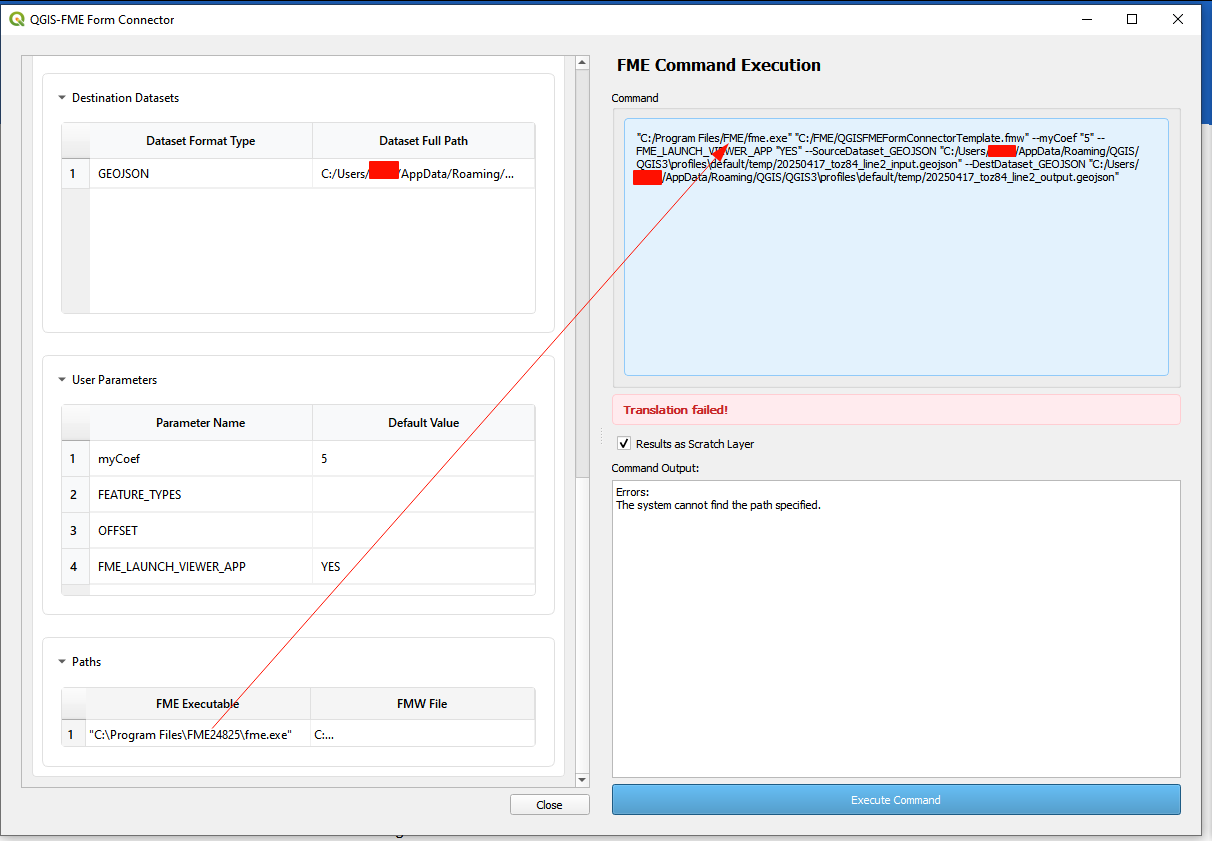The width and height of the screenshot is (1212, 841).
Task: Click the Command Output text area
Action: tap(896, 629)
